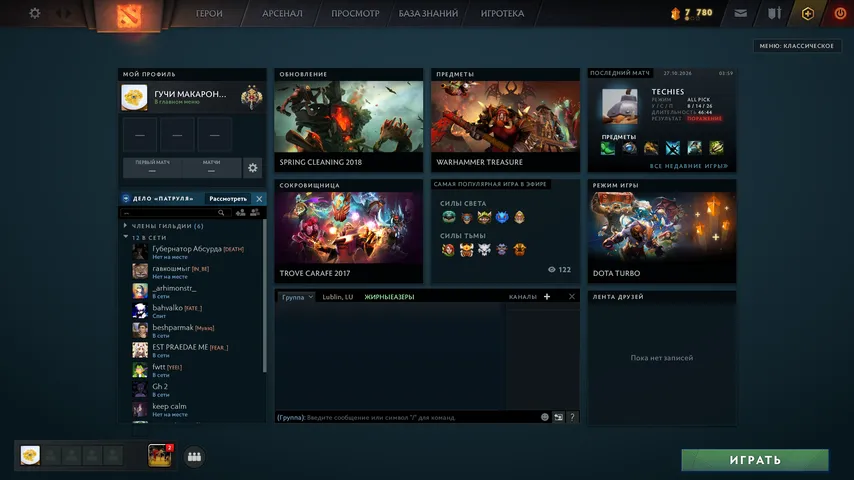Viewport: 854px width, 480px height.
Task: Open the Dota Plus hexagon icon
Action: [808, 13]
